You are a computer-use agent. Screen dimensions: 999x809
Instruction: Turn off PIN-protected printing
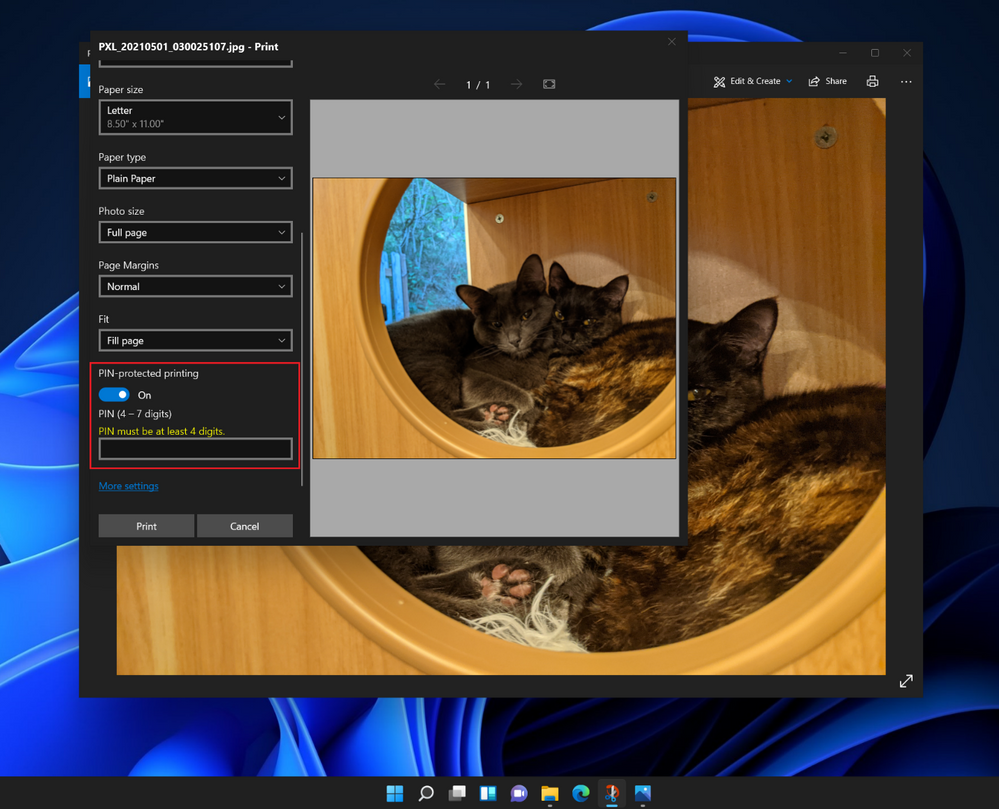114,394
